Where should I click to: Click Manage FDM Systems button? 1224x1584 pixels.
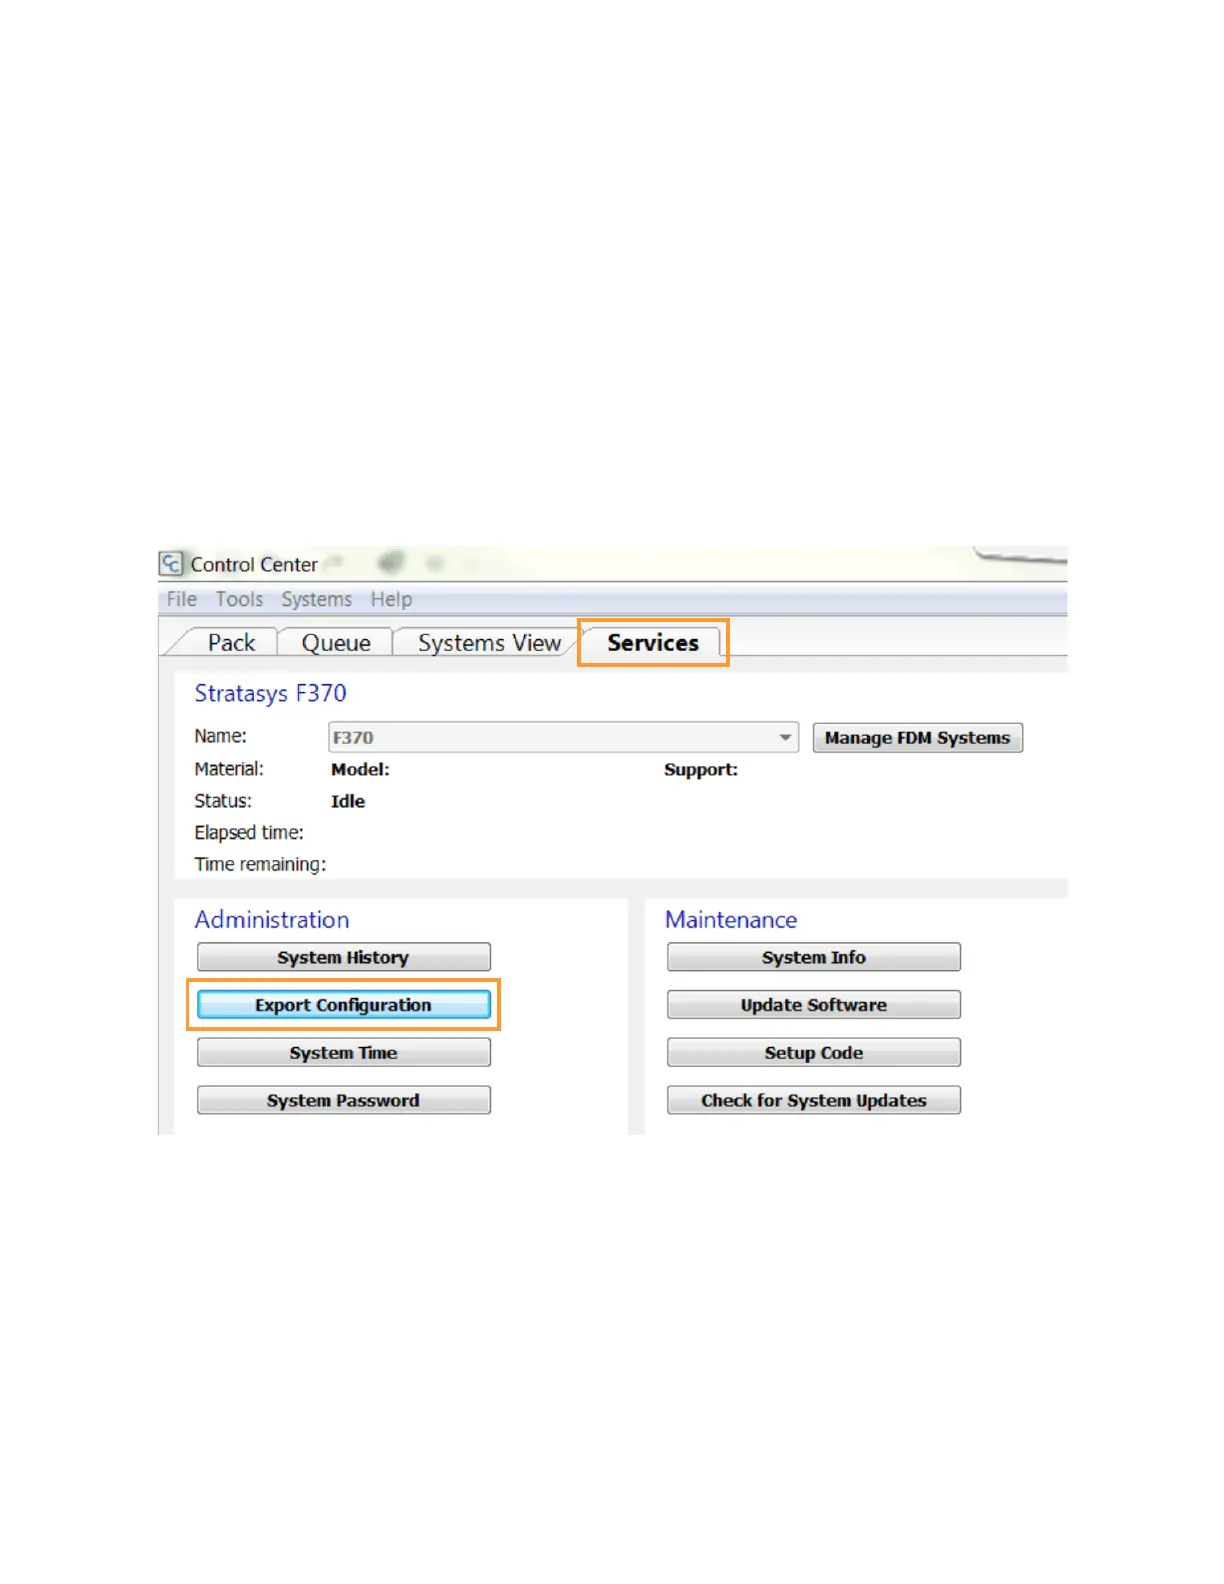tap(917, 738)
